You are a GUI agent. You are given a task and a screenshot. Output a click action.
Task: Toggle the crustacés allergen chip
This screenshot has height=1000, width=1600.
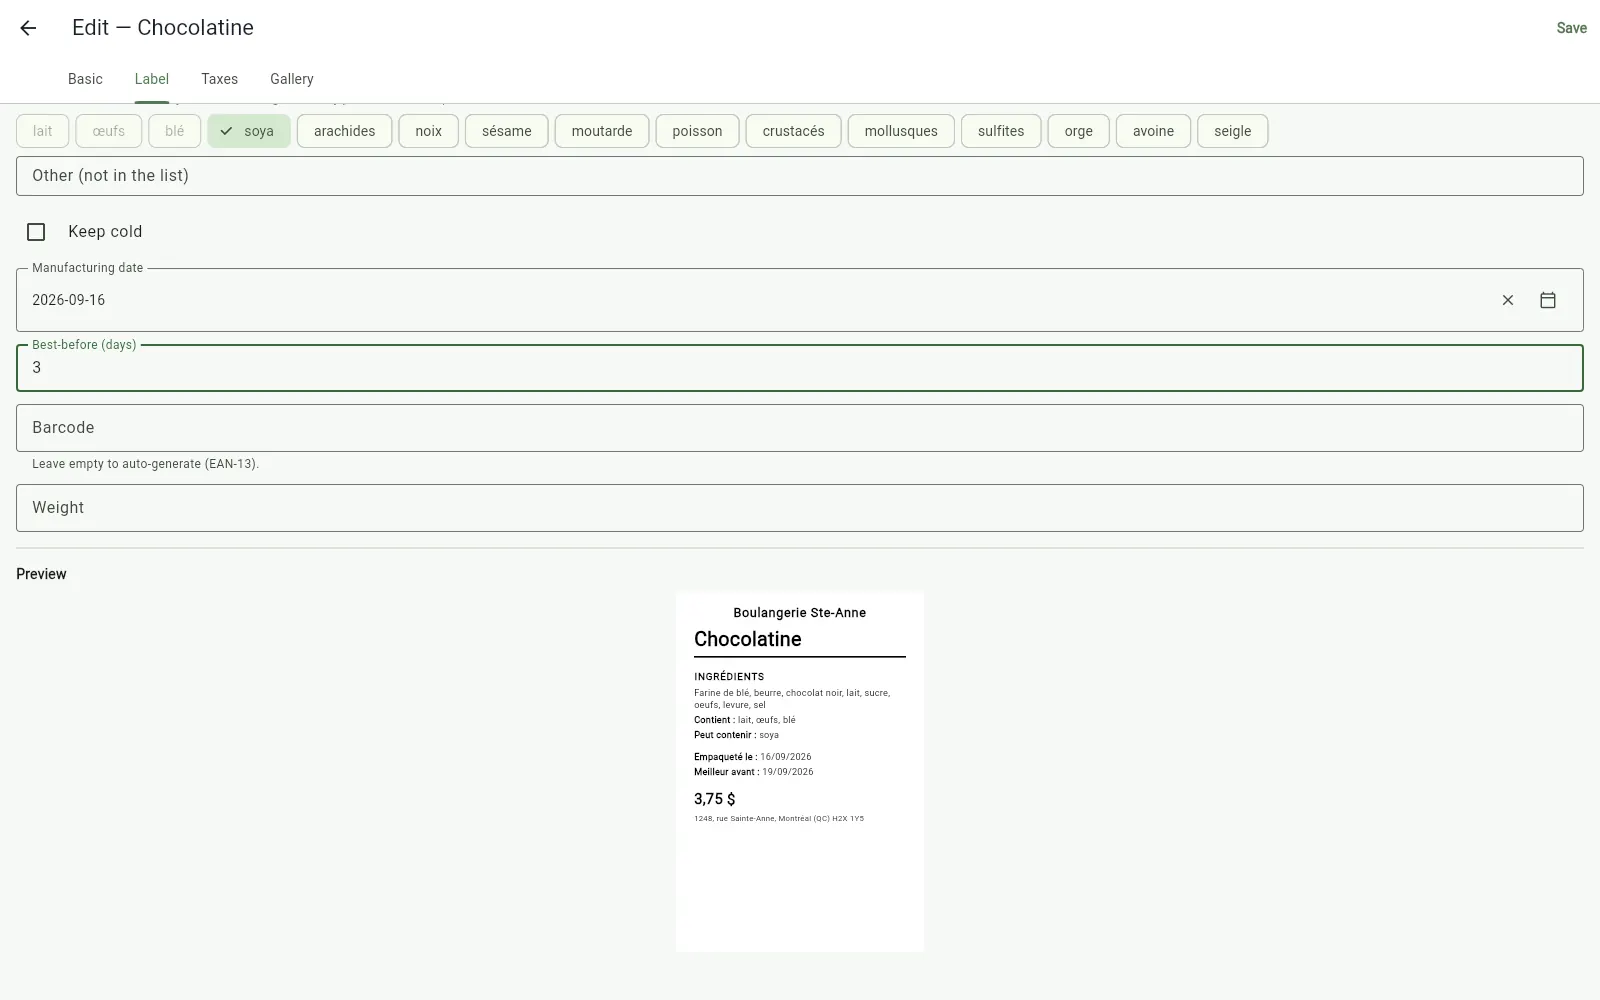point(794,131)
